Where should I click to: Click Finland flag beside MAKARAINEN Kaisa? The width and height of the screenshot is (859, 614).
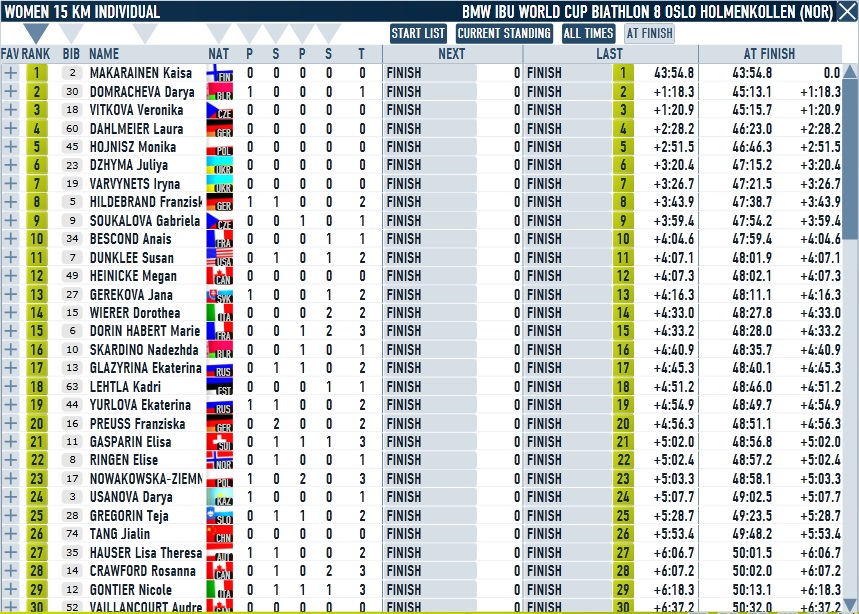tap(220, 73)
